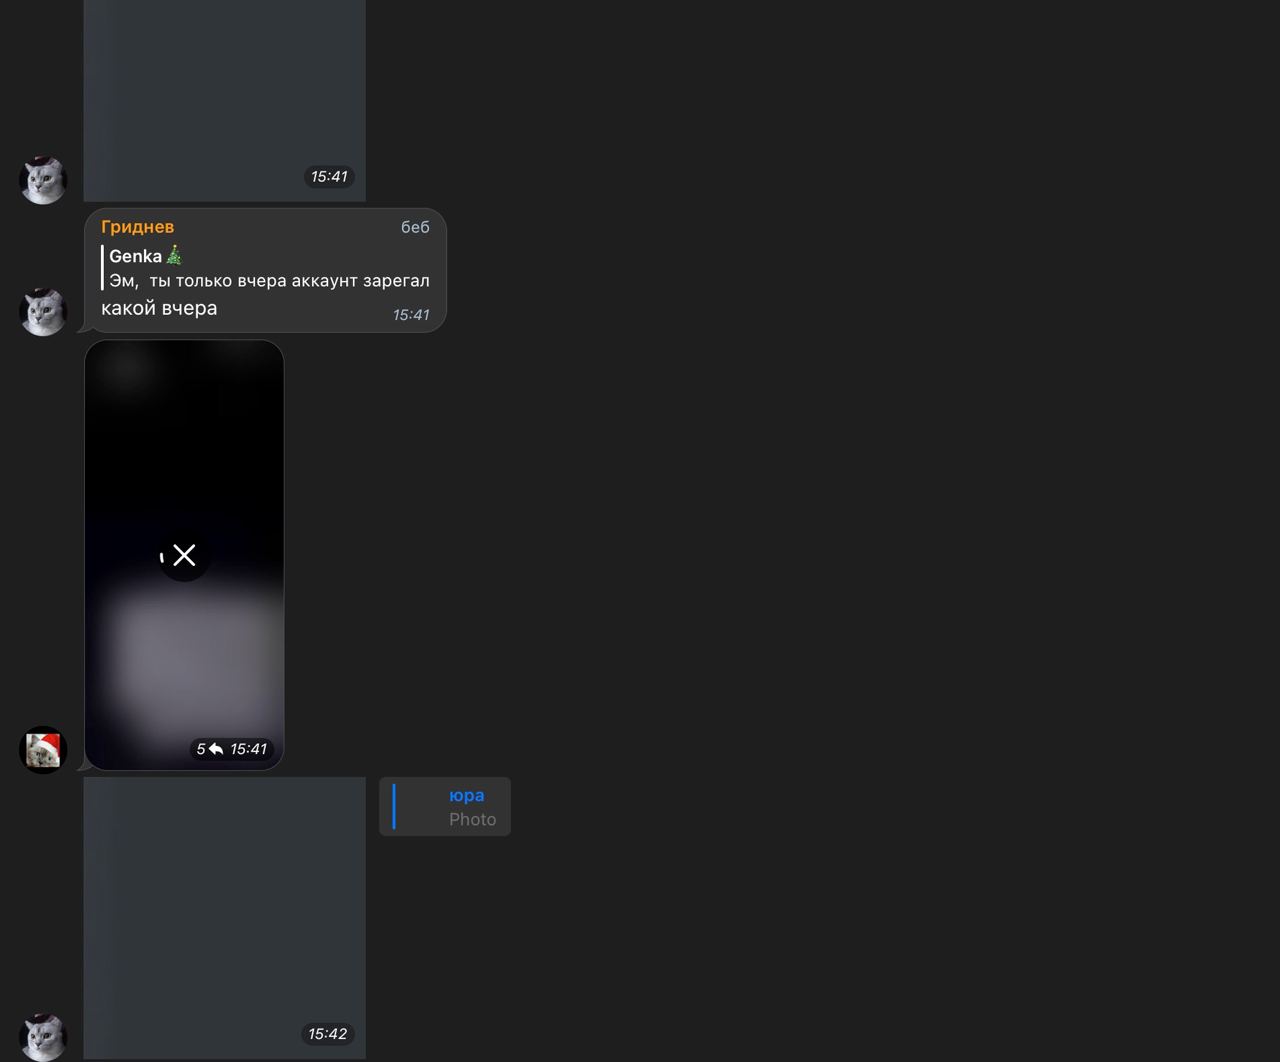1280x1062 pixels.
Task: Open cat avatar next to какой вчера message
Action: click(43, 312)
